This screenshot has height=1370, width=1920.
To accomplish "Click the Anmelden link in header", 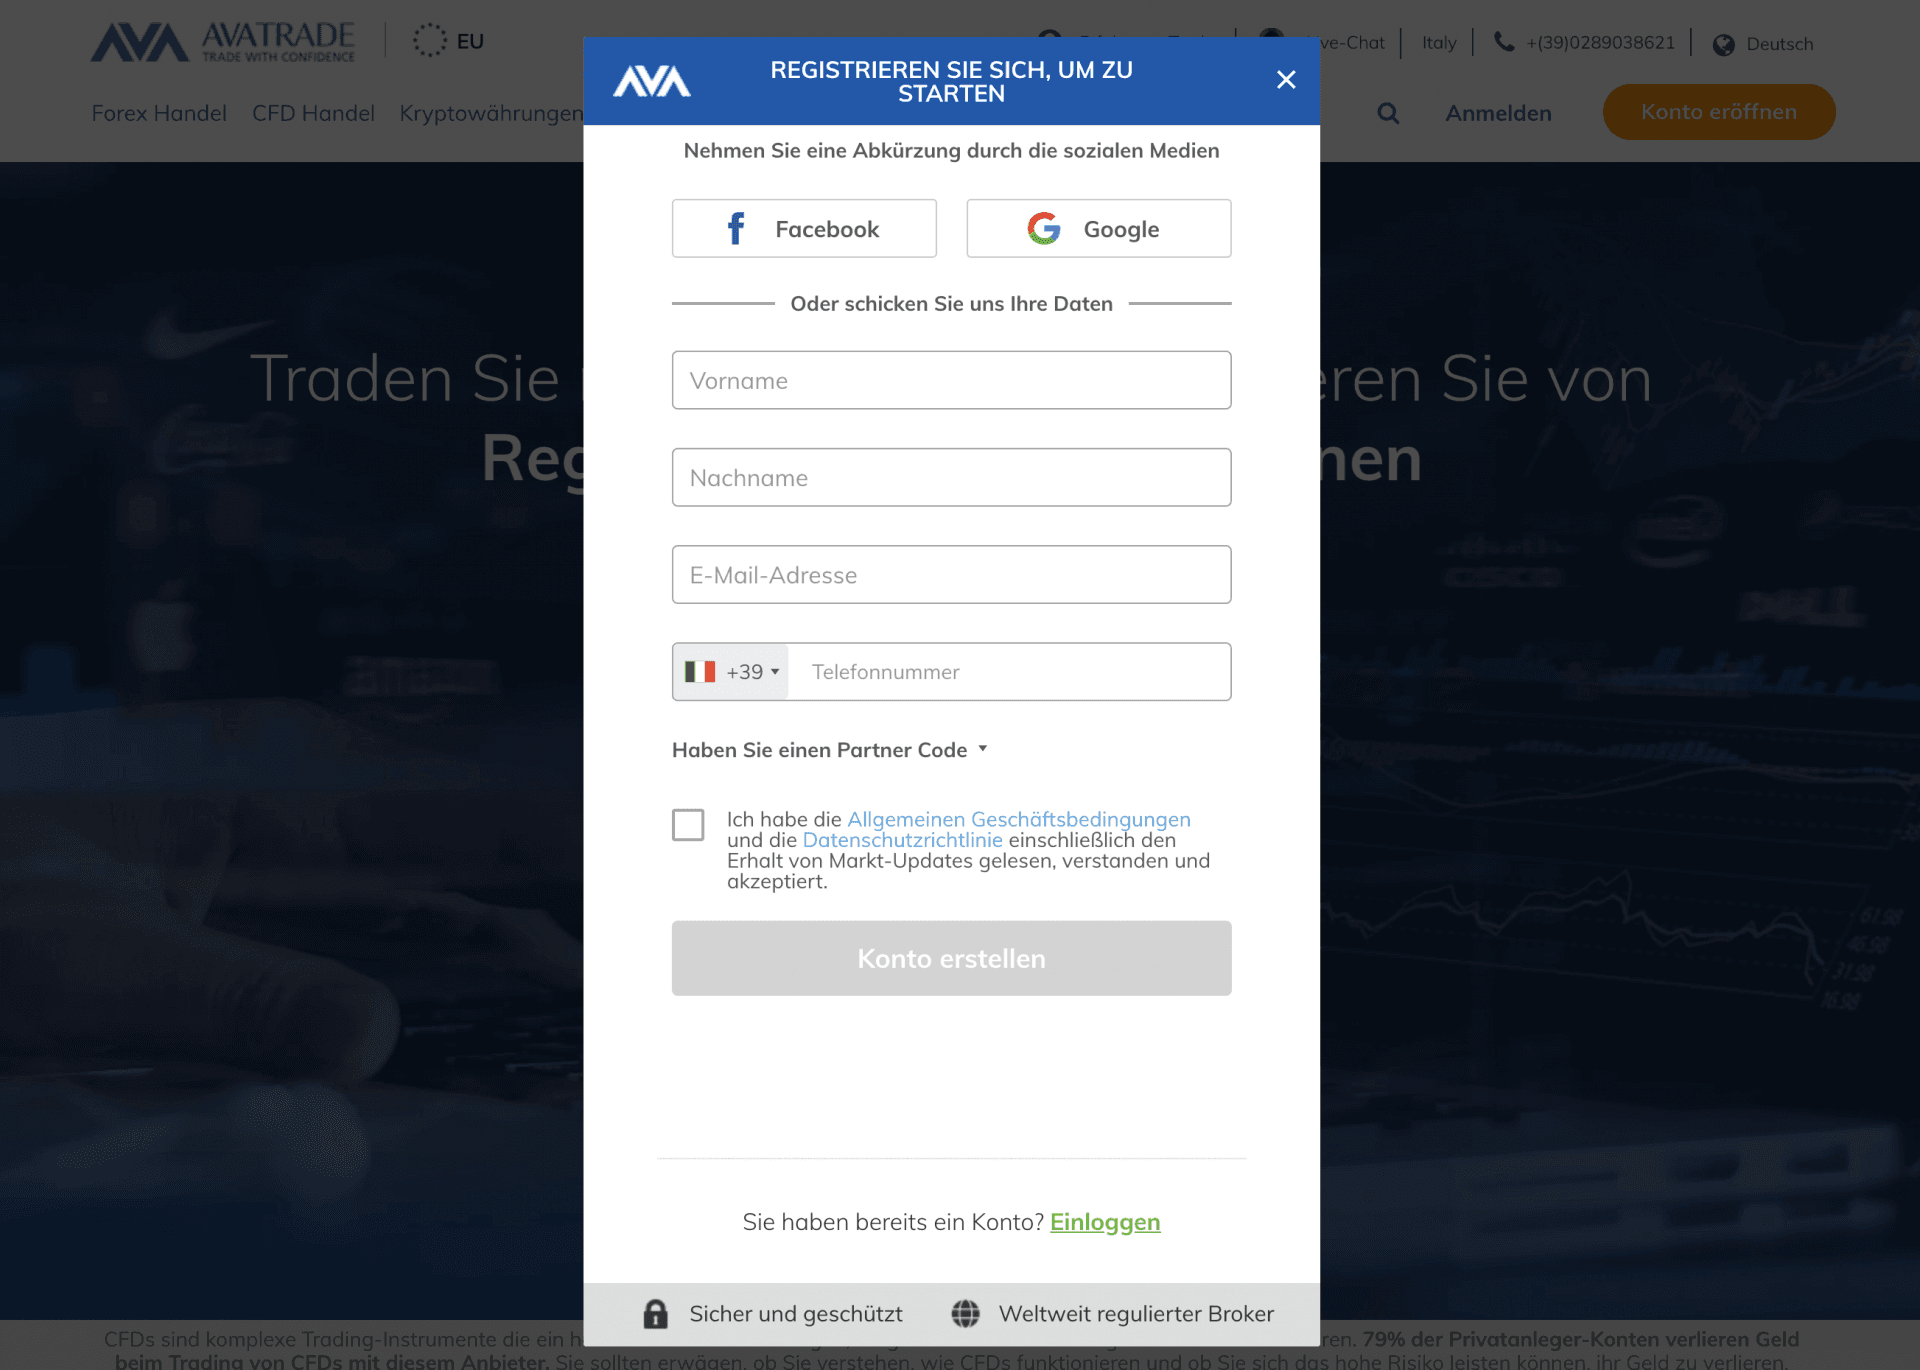I will click(x=1498, y=113).
